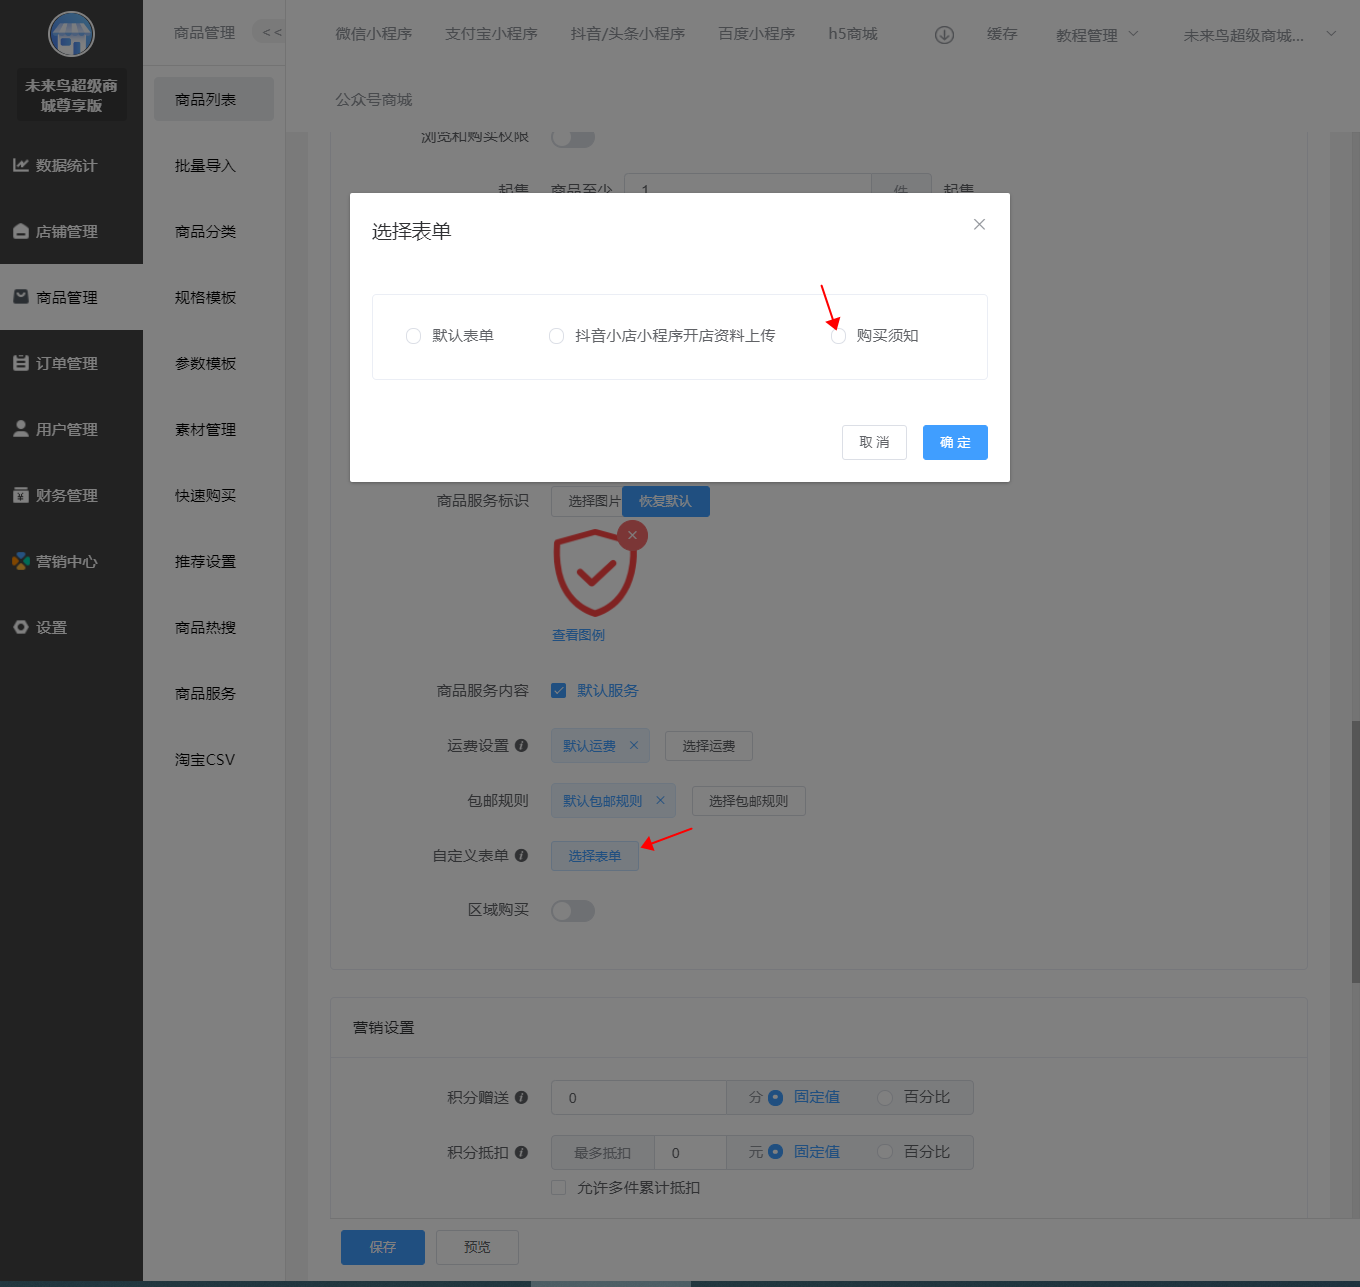
Task: Open 财务管理 in the sidebar
Action: [71, 496]
